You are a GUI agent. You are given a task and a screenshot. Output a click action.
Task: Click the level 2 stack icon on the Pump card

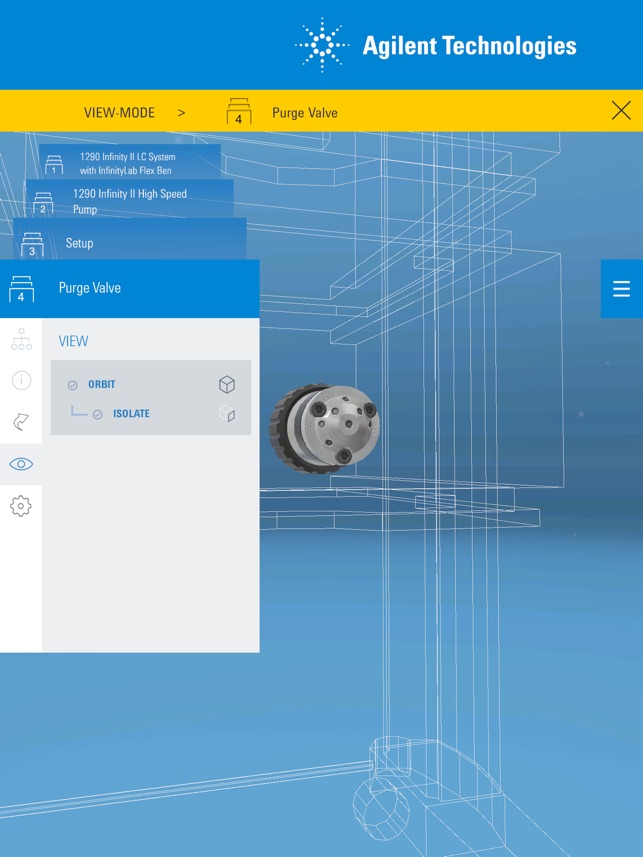(43, 203)
